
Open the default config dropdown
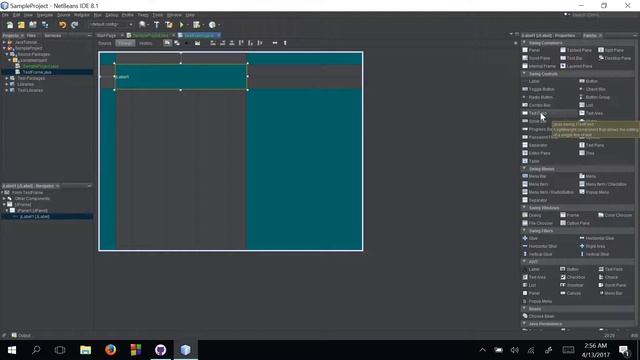coord(111,25)
